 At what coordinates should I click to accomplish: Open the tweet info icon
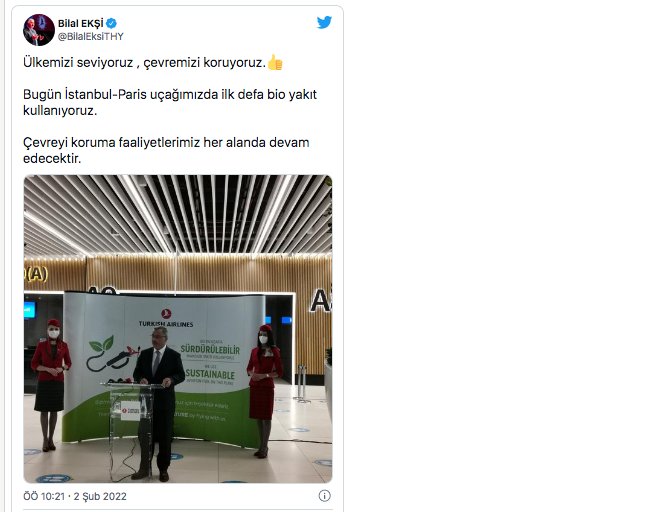324,496
